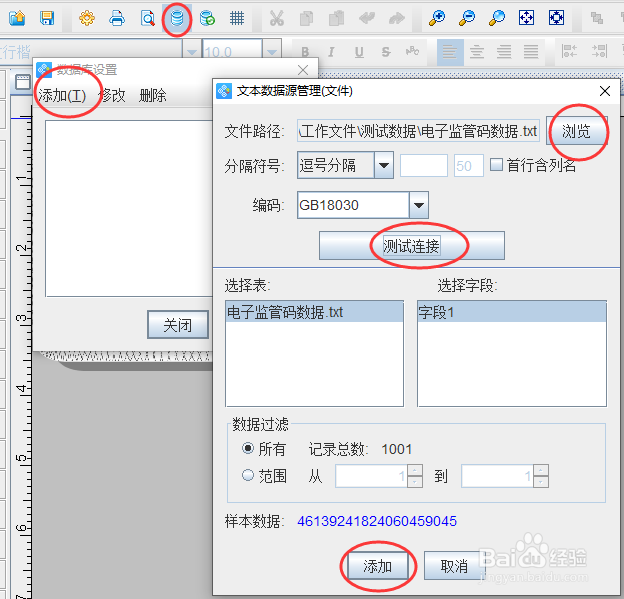The width and height of the screenshot is (624, 599).
Task: Select 所有 radio button
Action: 248,449
